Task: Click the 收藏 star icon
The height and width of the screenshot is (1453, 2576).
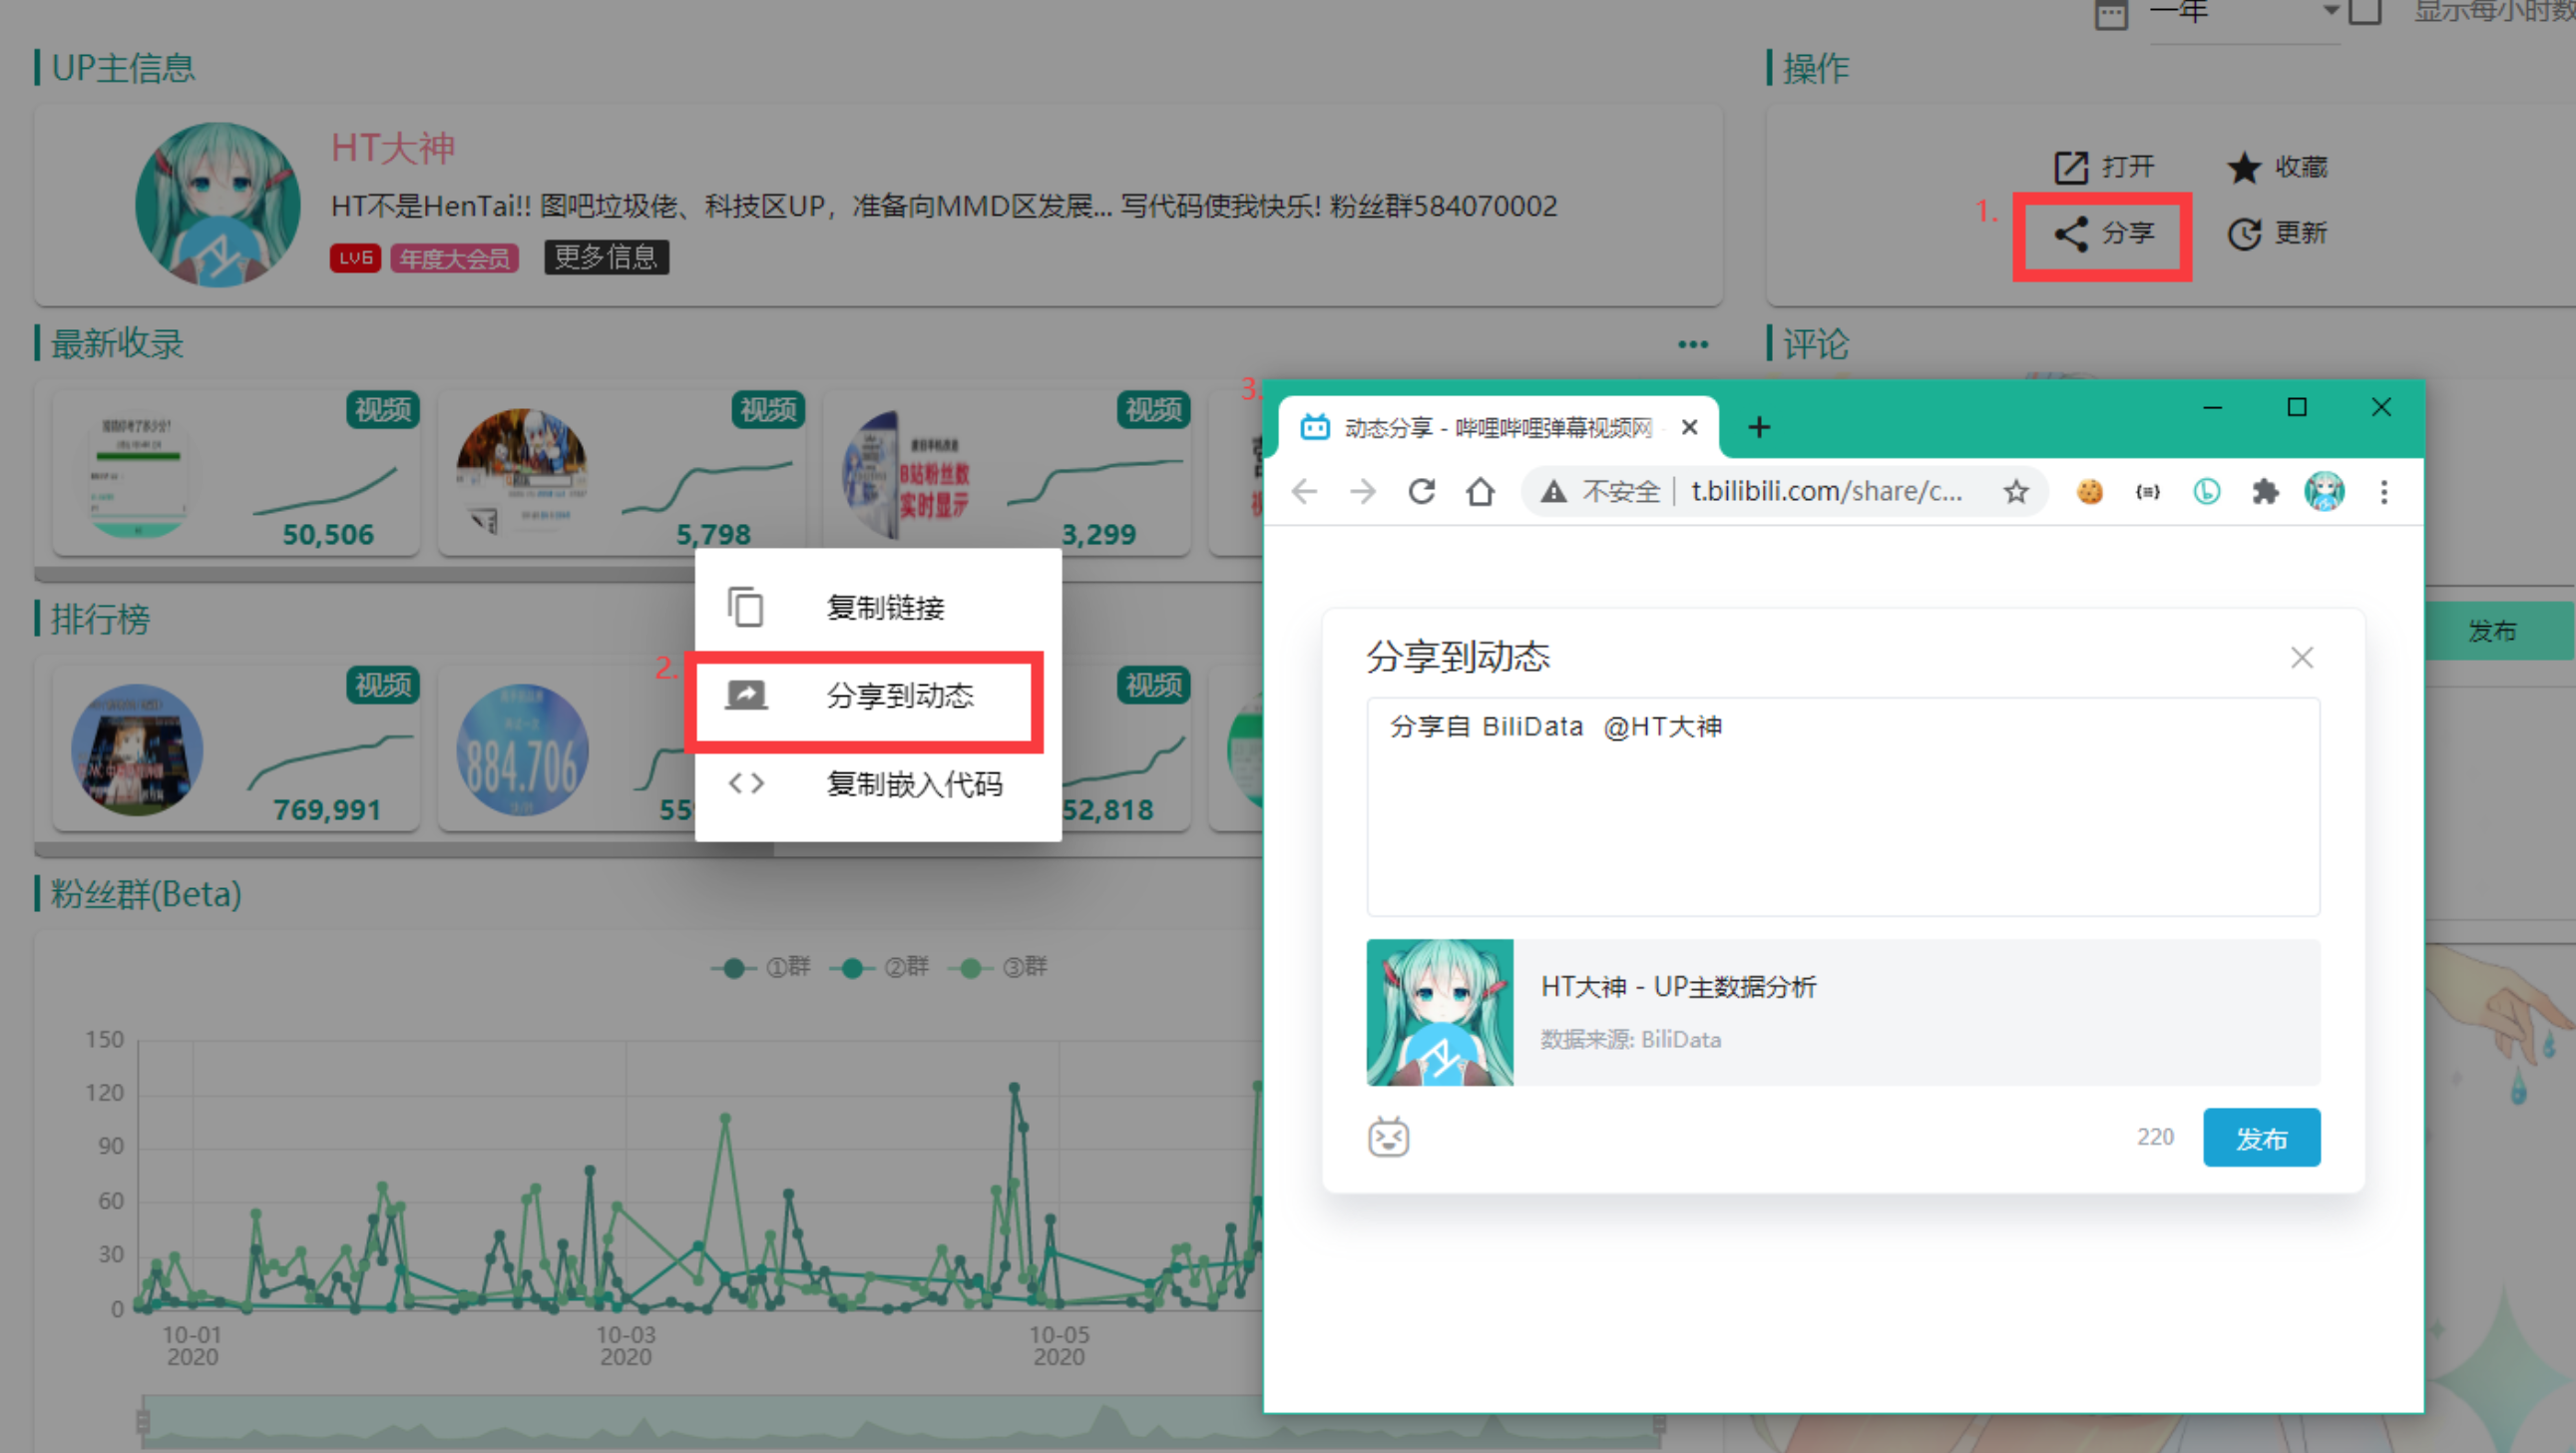Action: pyautogui.click(x=2243, y=167)
